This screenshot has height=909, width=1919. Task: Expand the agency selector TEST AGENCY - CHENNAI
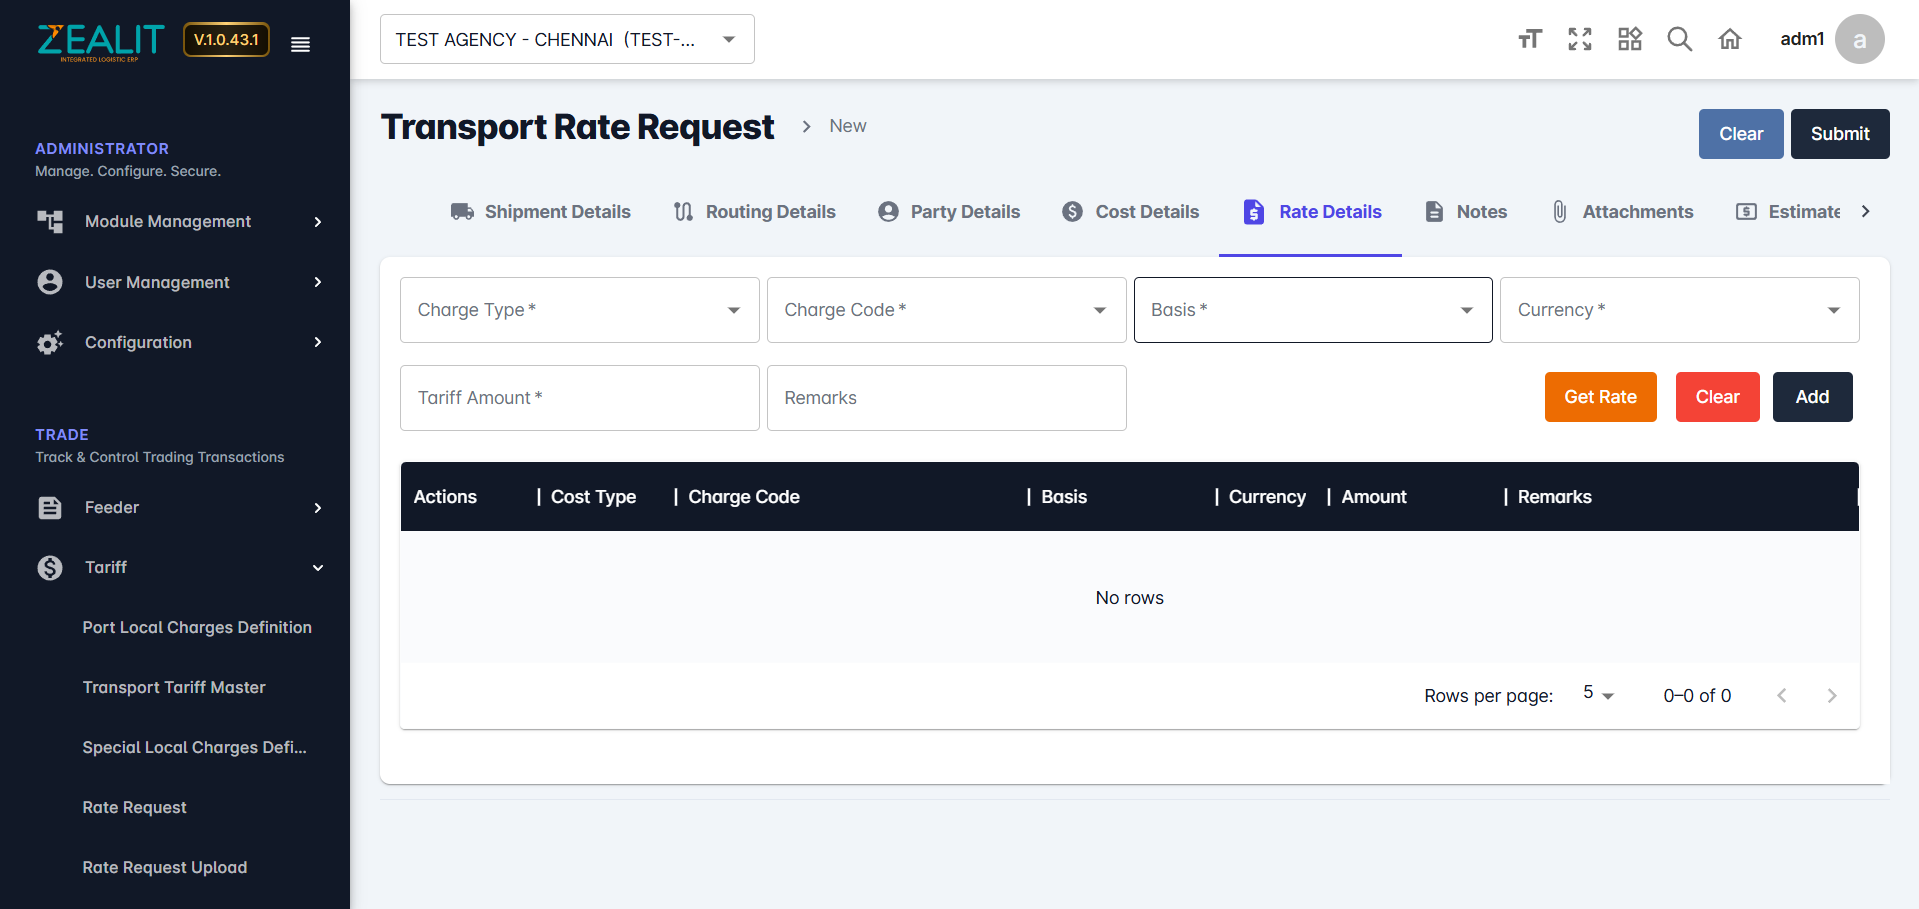566,39
